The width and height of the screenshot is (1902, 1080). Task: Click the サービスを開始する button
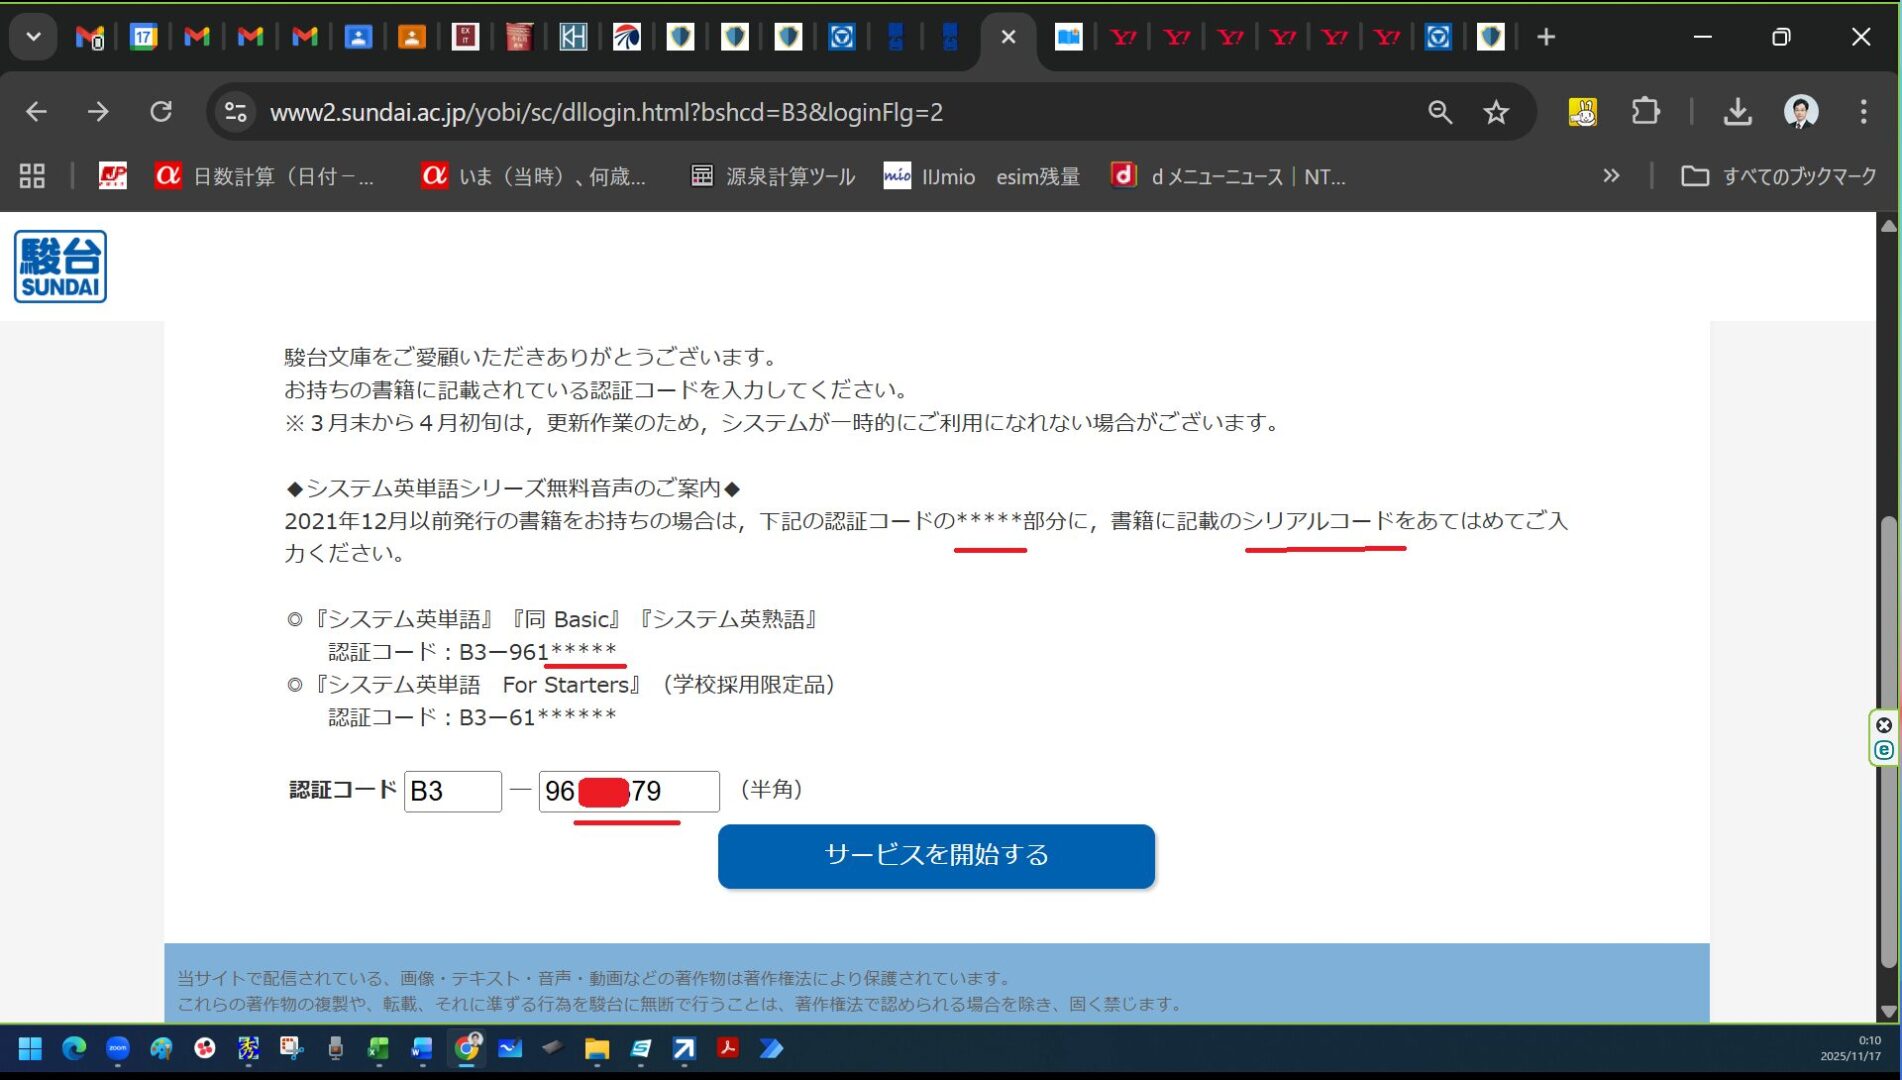coord(936,856)
